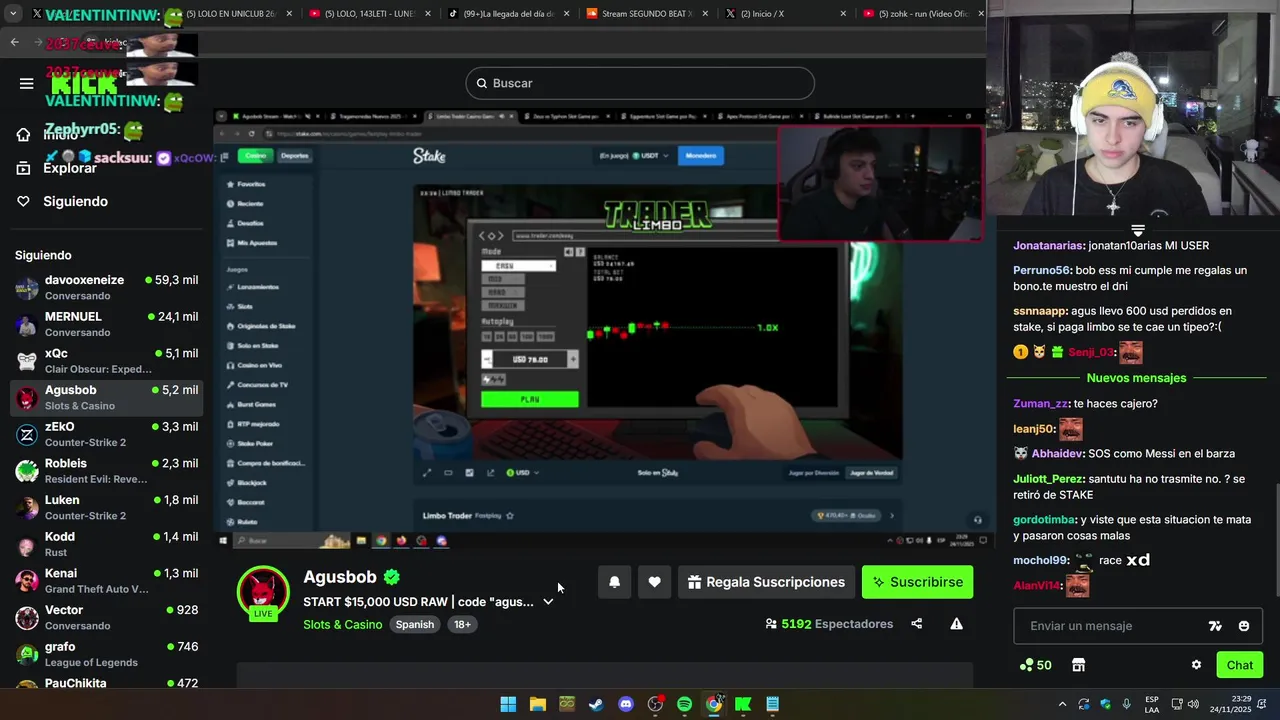
Task: Switch to LOLO EN UNICLUB browser tab
Action: pos(236,13)
